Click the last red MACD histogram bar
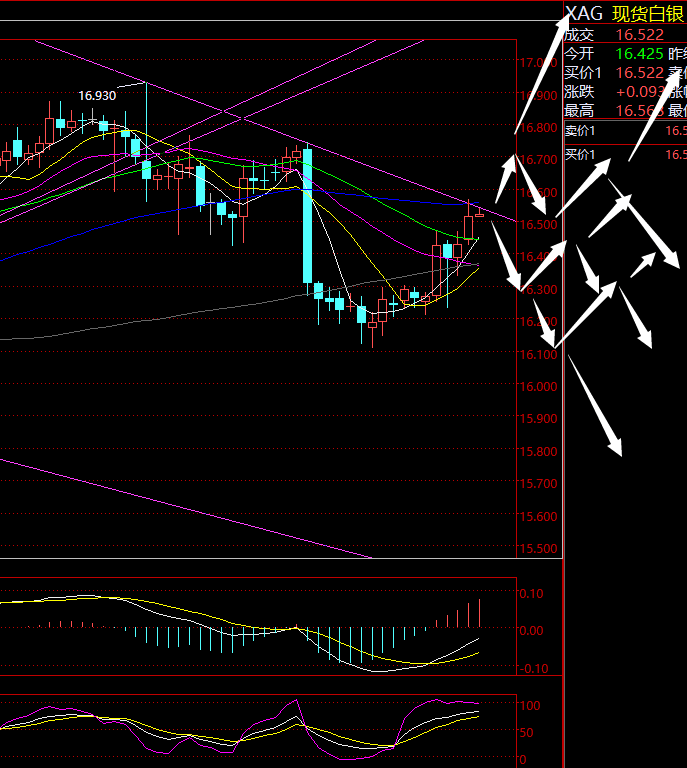This screenshot has width=687, height=768. tap(479, 613)
